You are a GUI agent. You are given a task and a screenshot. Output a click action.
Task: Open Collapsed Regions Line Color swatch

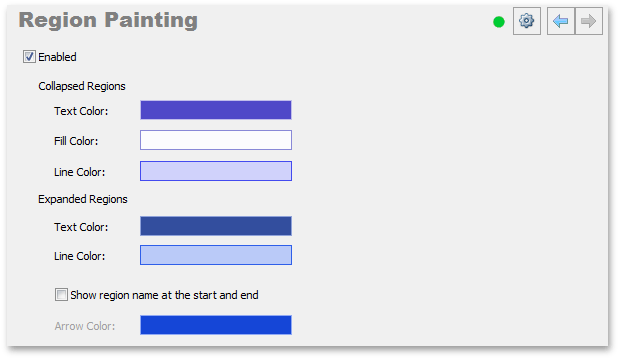[216, 171]
